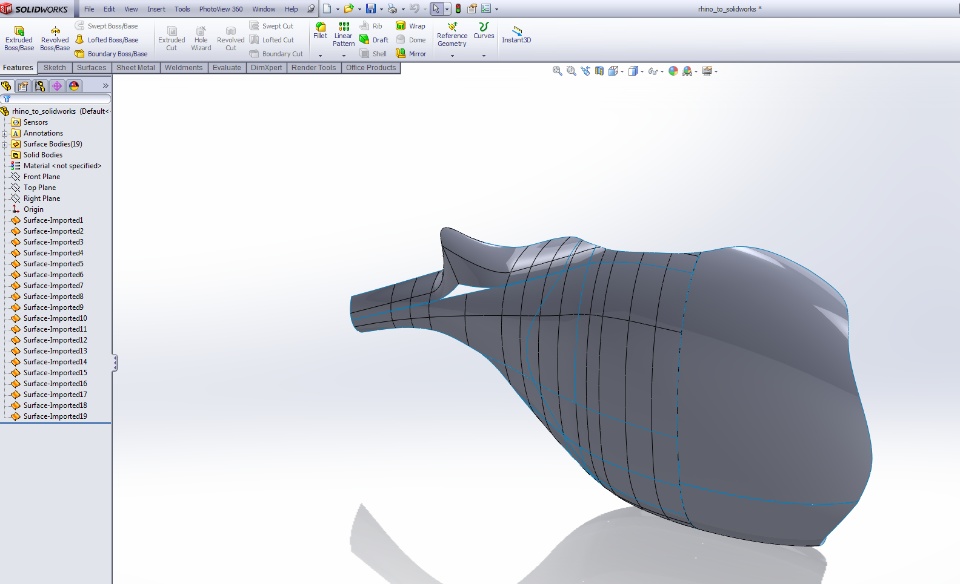Click the Rebuild traffic light icon

(458, 9)
